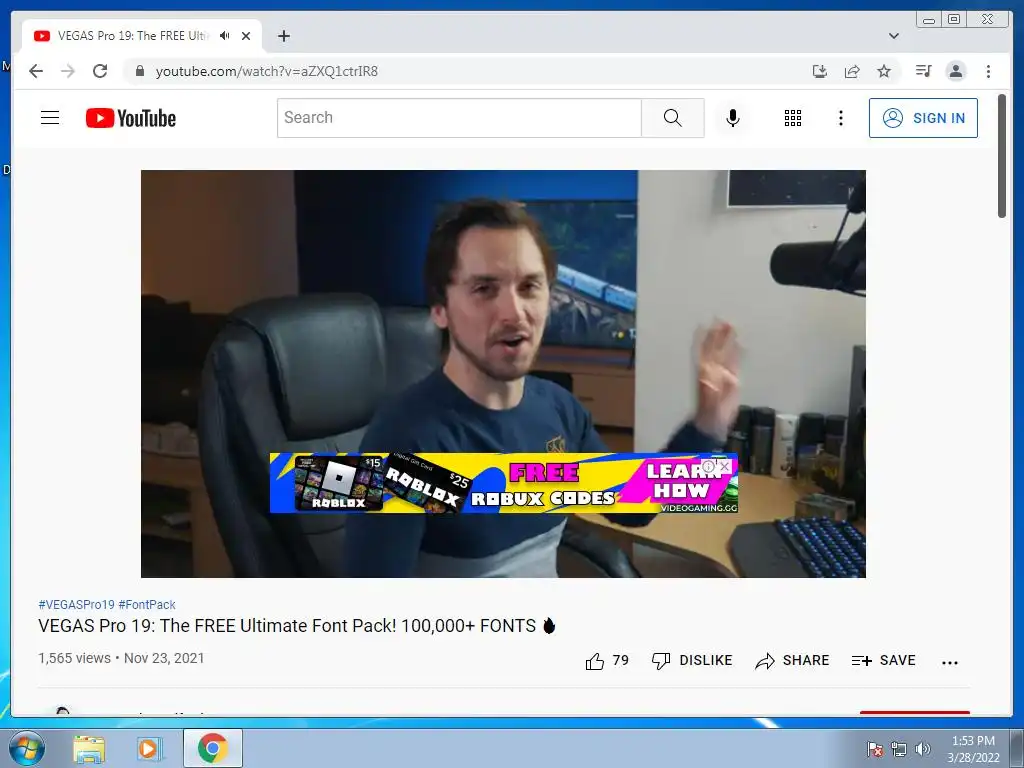The image size is (1024, 768).
Task: Open the SHARE dialog
Action: coord(792,661)
